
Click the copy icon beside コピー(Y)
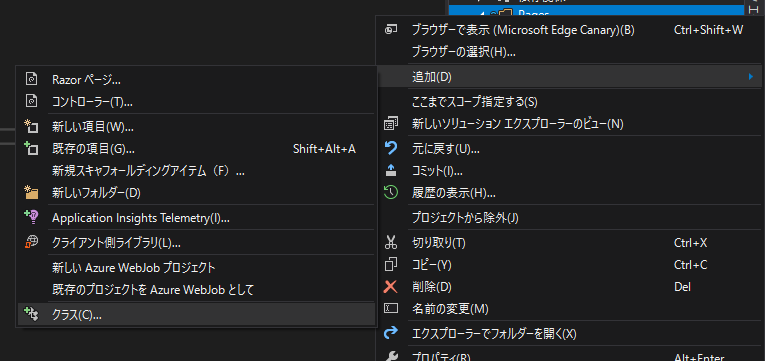click(391, 265)
